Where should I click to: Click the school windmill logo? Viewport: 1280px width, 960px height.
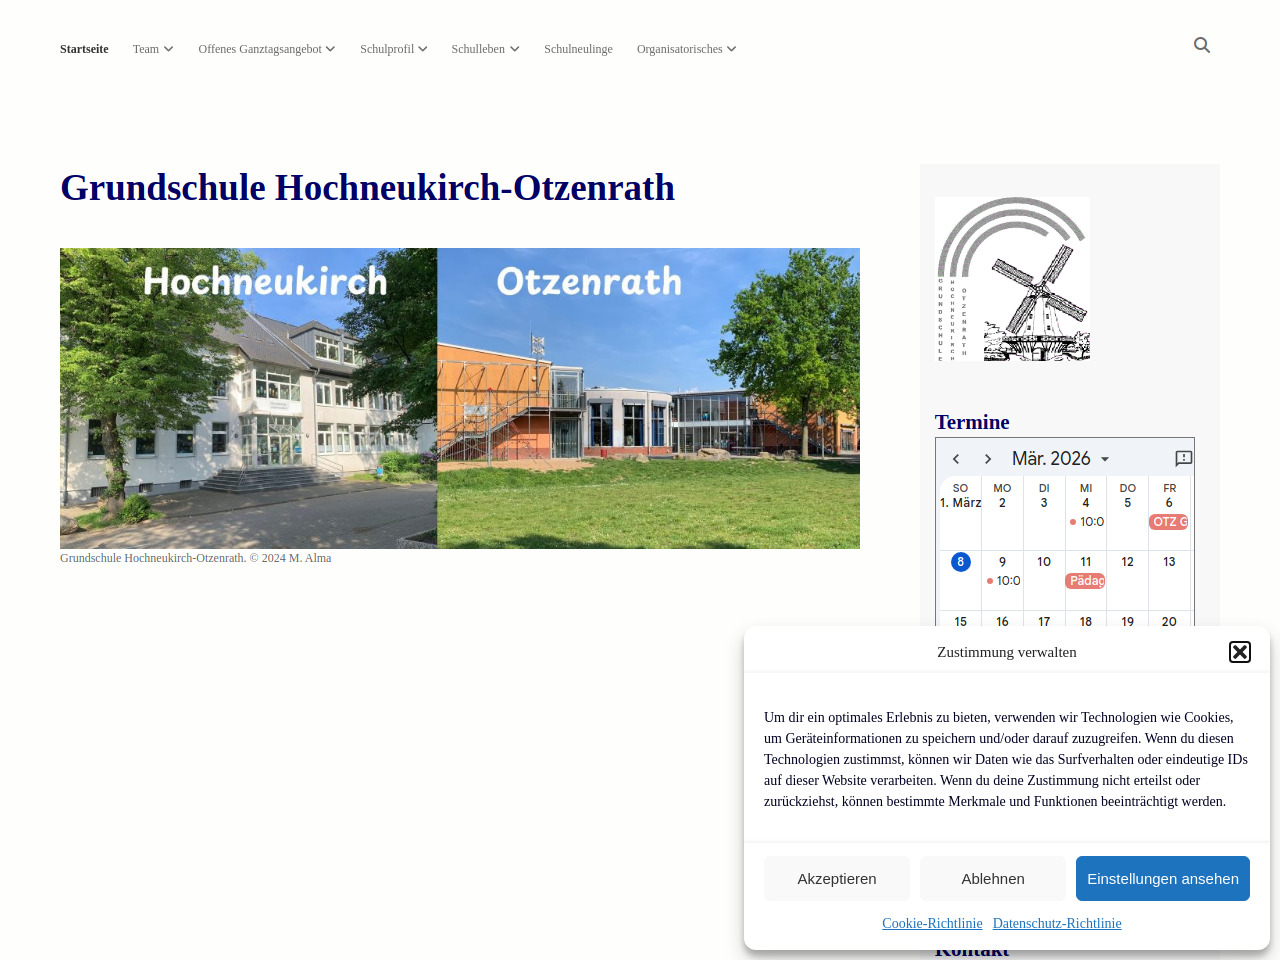coord(1012,279)
